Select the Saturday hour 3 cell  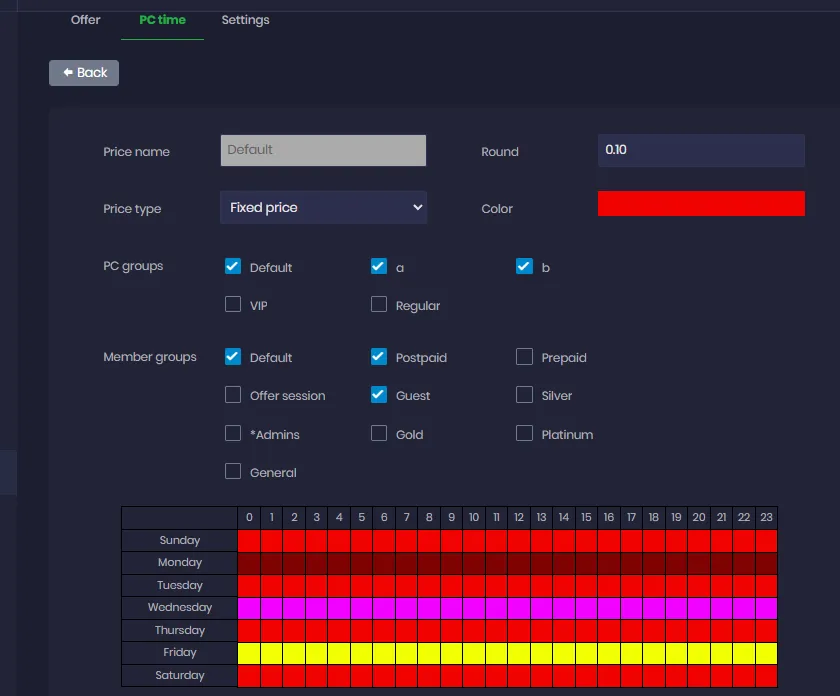317,676
